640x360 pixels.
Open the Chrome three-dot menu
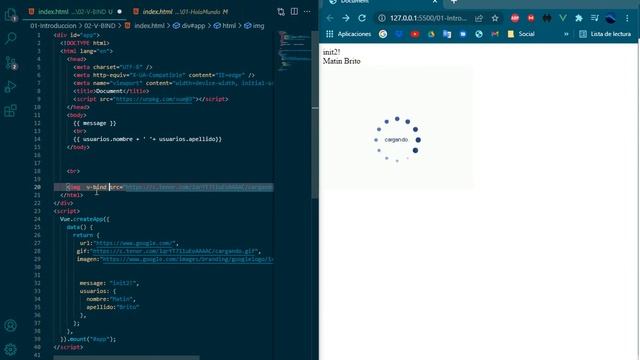(x=627, y=18)
